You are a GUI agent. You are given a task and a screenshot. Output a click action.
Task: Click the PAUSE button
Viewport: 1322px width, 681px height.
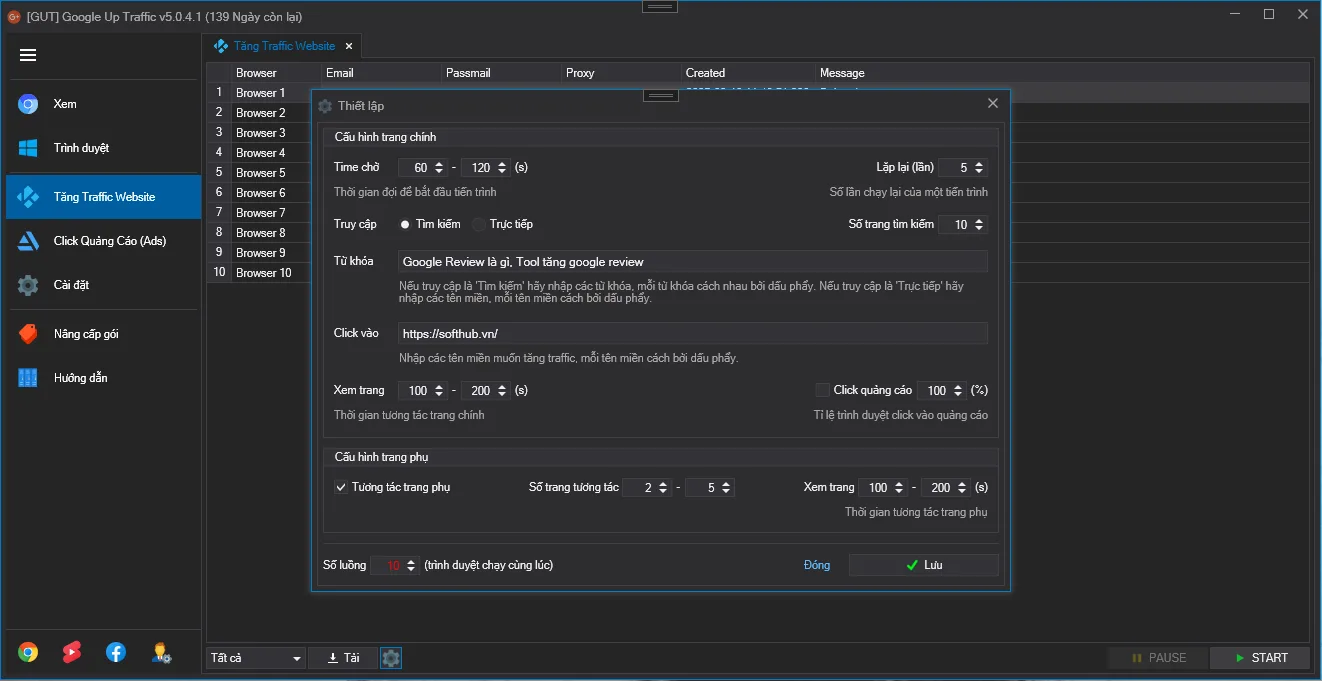pyautogui.click(x=1158, y=658)
